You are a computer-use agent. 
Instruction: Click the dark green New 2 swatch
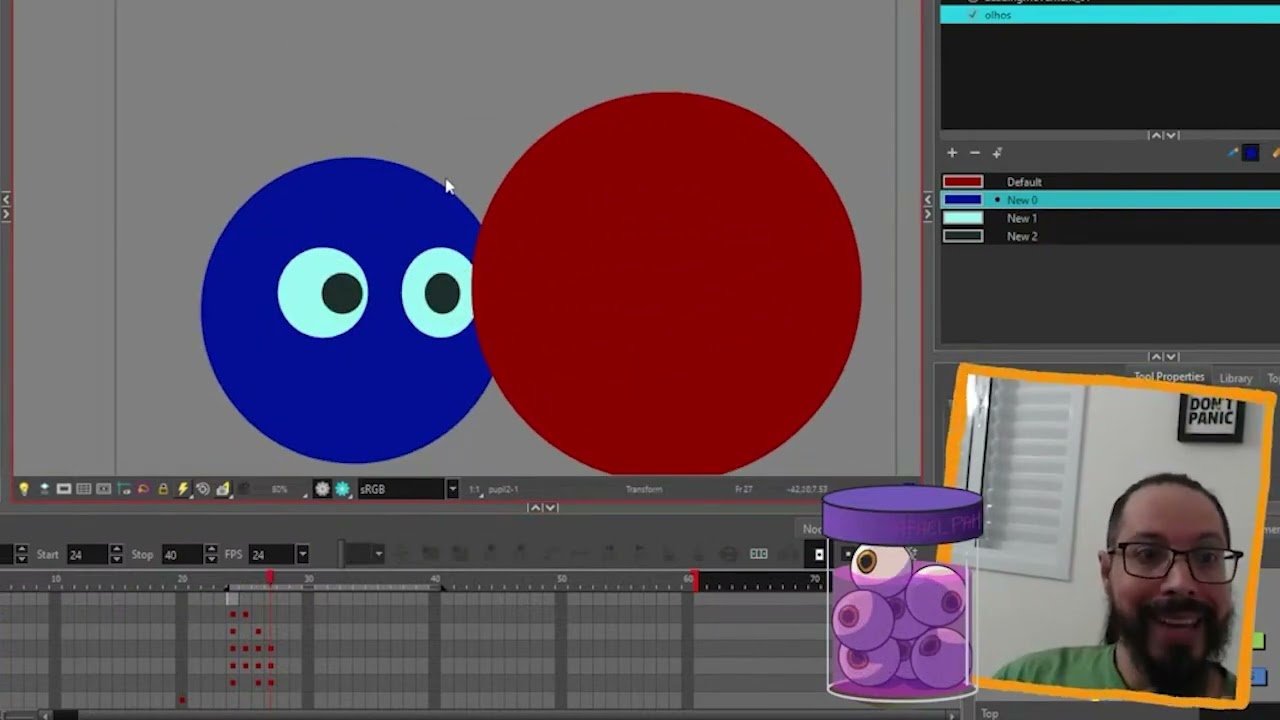click(x=963, y=236)
